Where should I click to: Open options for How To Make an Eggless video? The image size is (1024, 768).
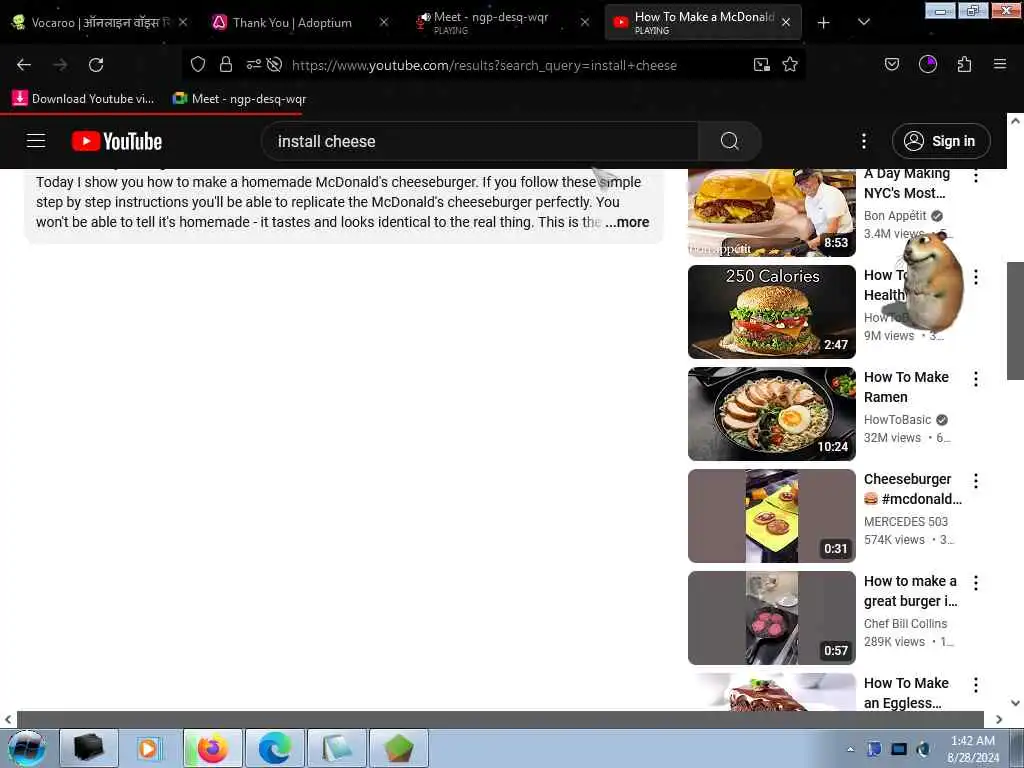(976, 685)
